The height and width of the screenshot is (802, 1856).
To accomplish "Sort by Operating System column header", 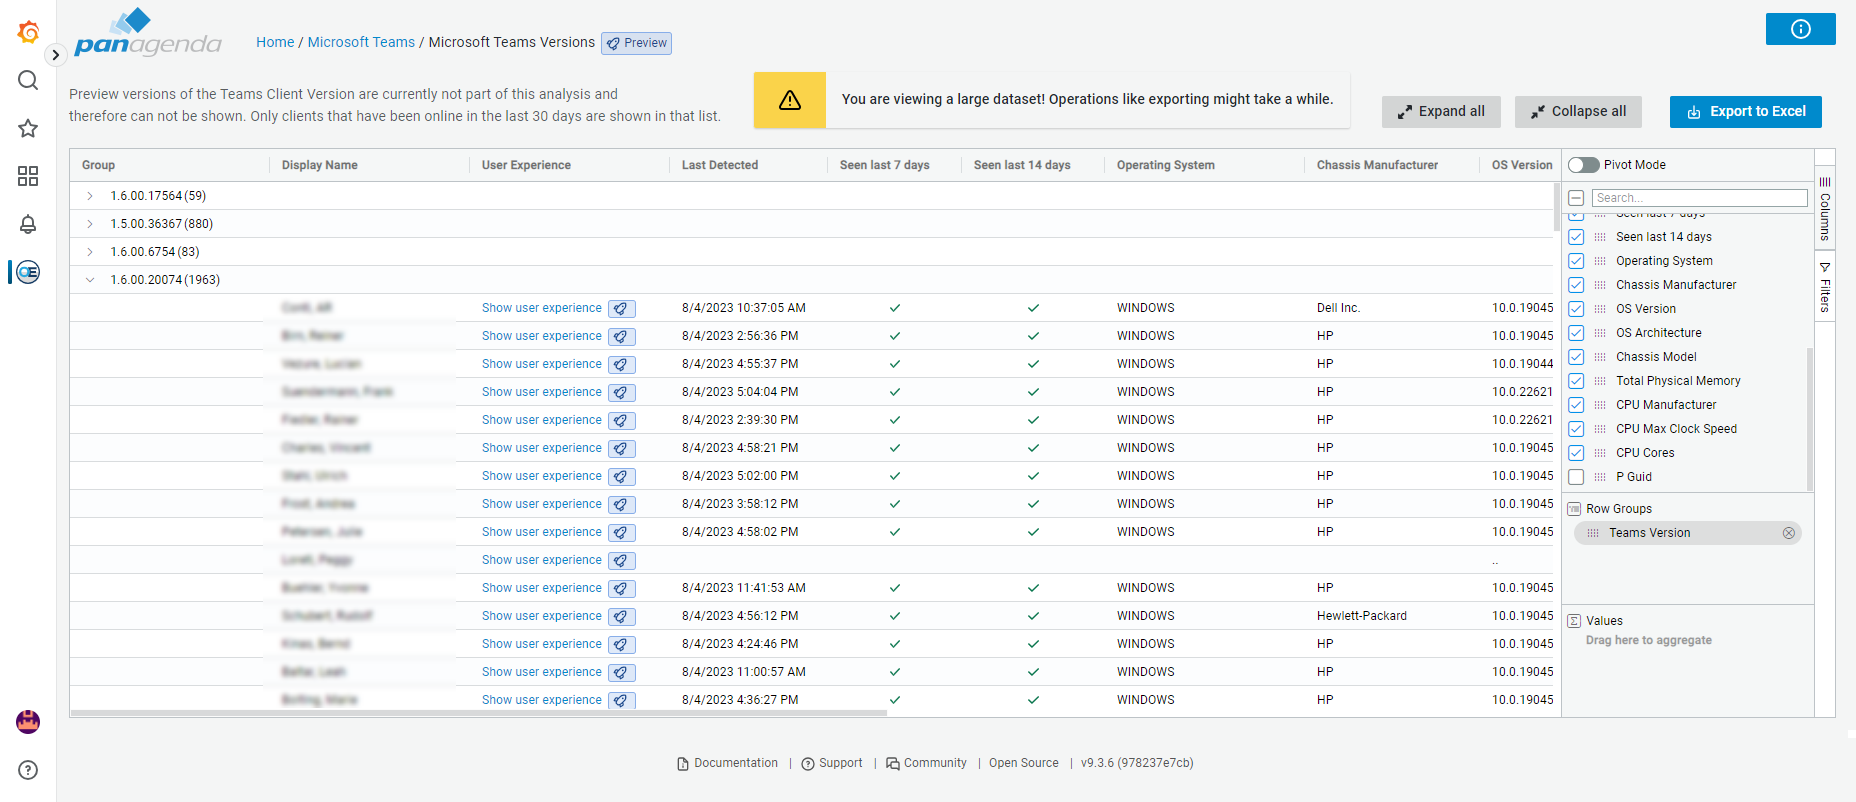I will point(1166,165).
